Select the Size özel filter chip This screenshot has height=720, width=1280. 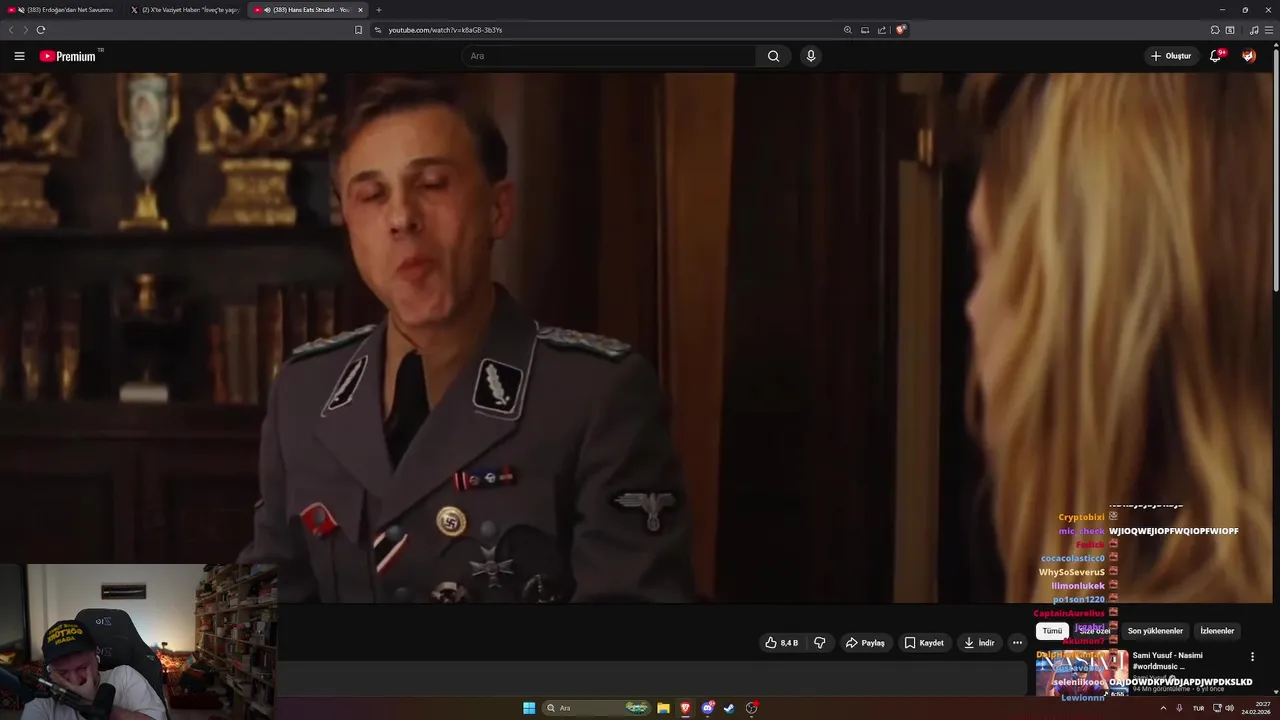coord(1095,631)
